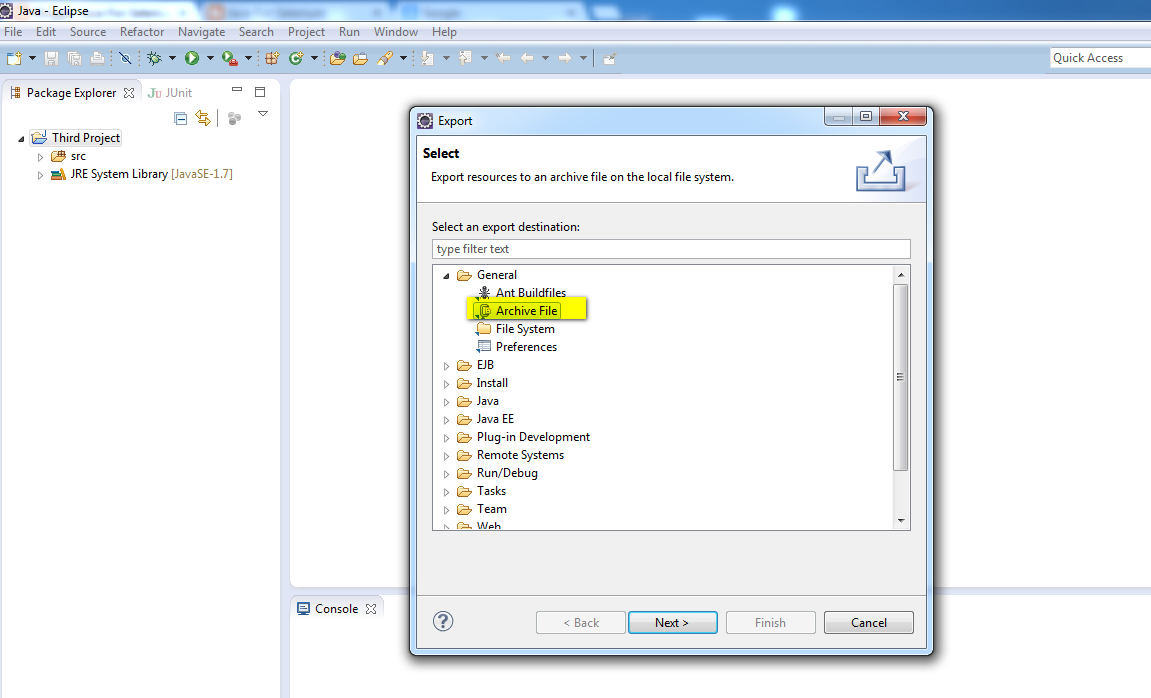Image resolution: width=1151 pixels, height=698 pixels.
Task: Open the Navigate menu
Action: pos(201,31)
